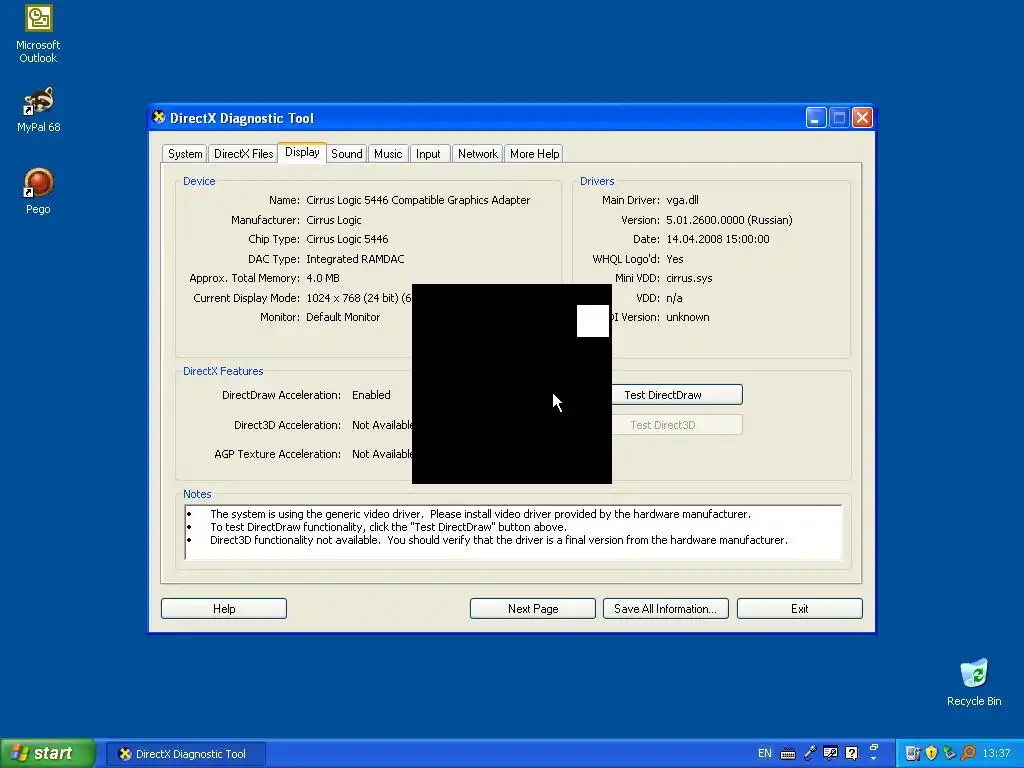Viewport: 1024px width, 768px height.
Task: Switch to the Sound tab
Action: tap(347, 153)
